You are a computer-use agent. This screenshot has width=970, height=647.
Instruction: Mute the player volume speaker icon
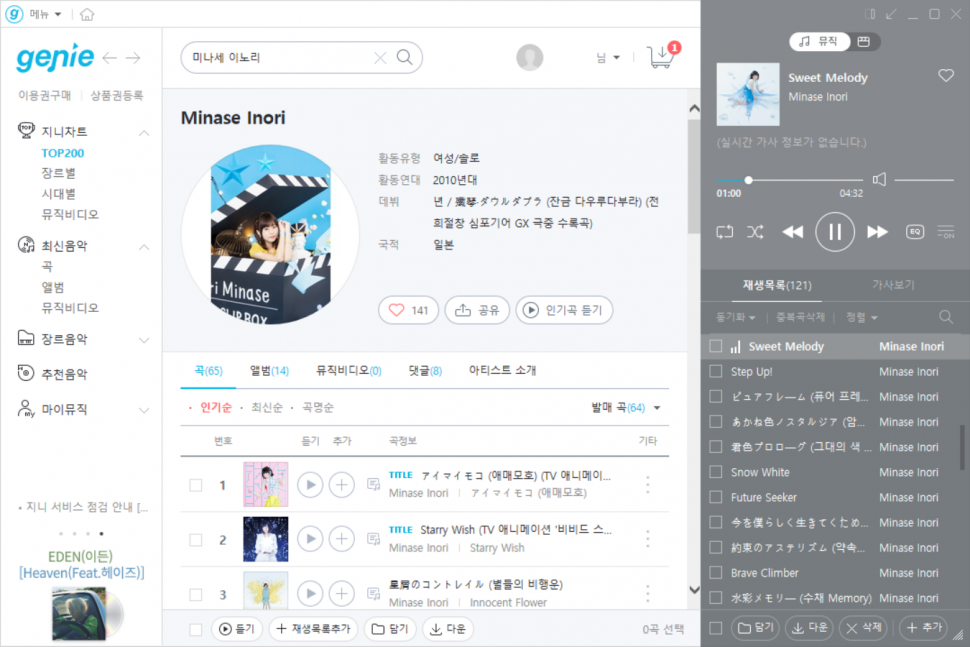(879, 179)
